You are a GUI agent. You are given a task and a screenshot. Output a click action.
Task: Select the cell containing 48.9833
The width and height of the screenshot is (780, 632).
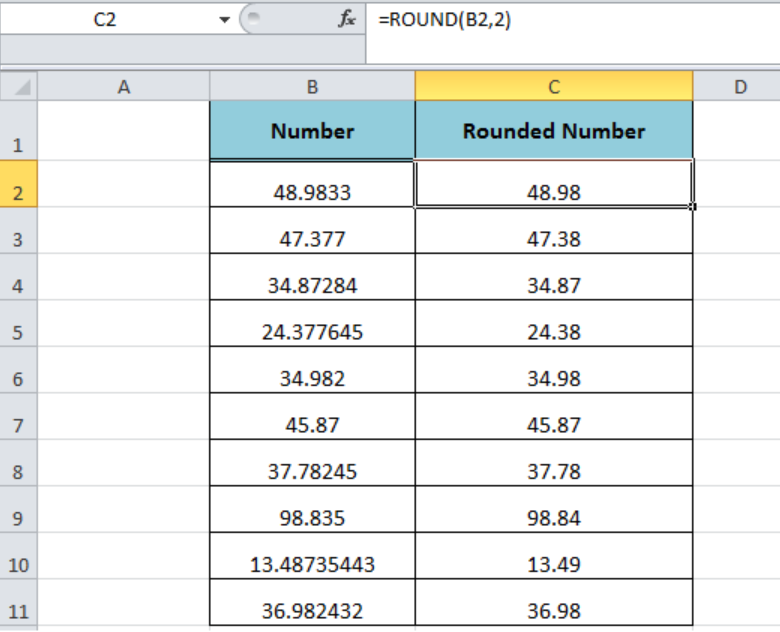tap(312, 184)
